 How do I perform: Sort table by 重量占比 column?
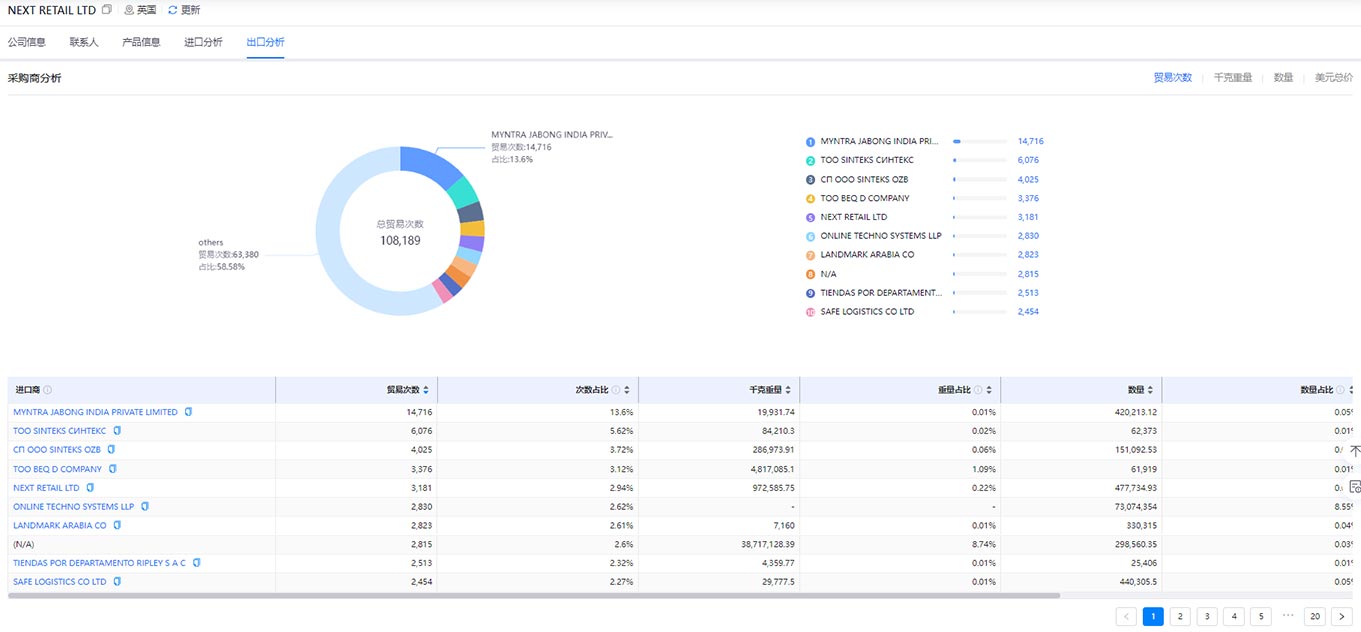[x=989, y=390]
